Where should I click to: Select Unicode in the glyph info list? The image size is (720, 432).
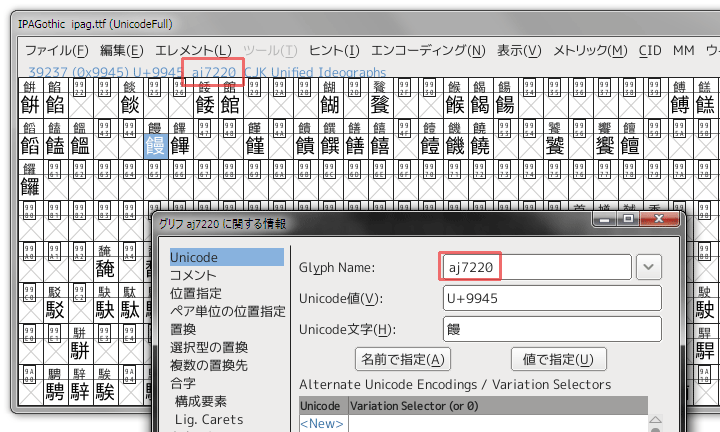point(227,257)
